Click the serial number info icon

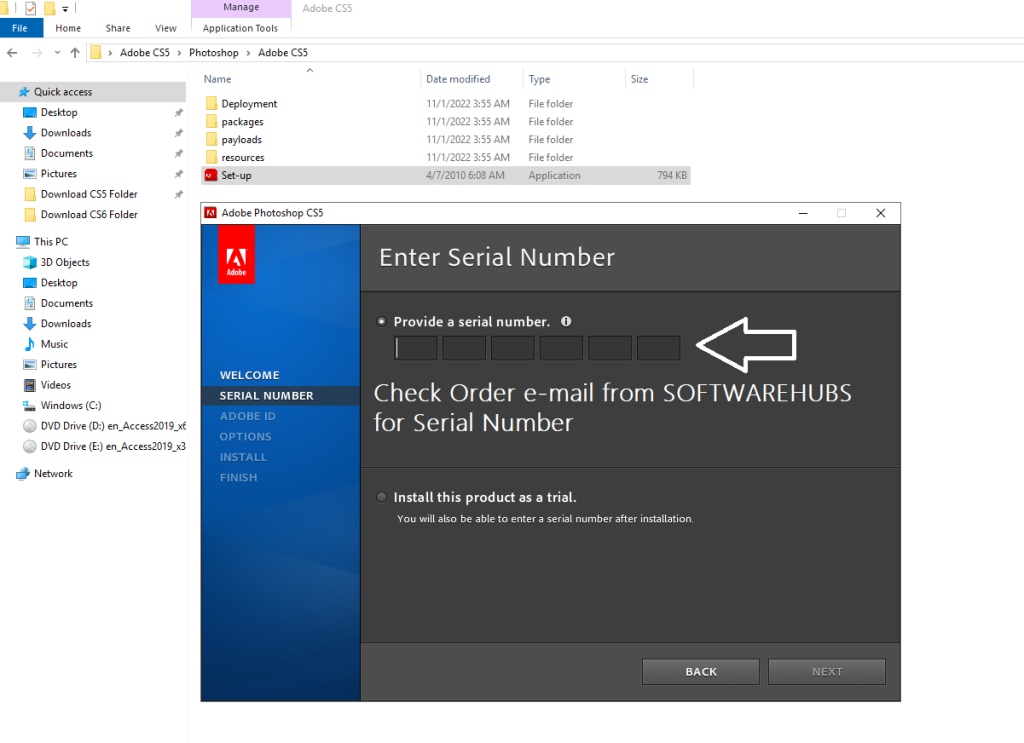pyautogui.click(x=566, y=321)
